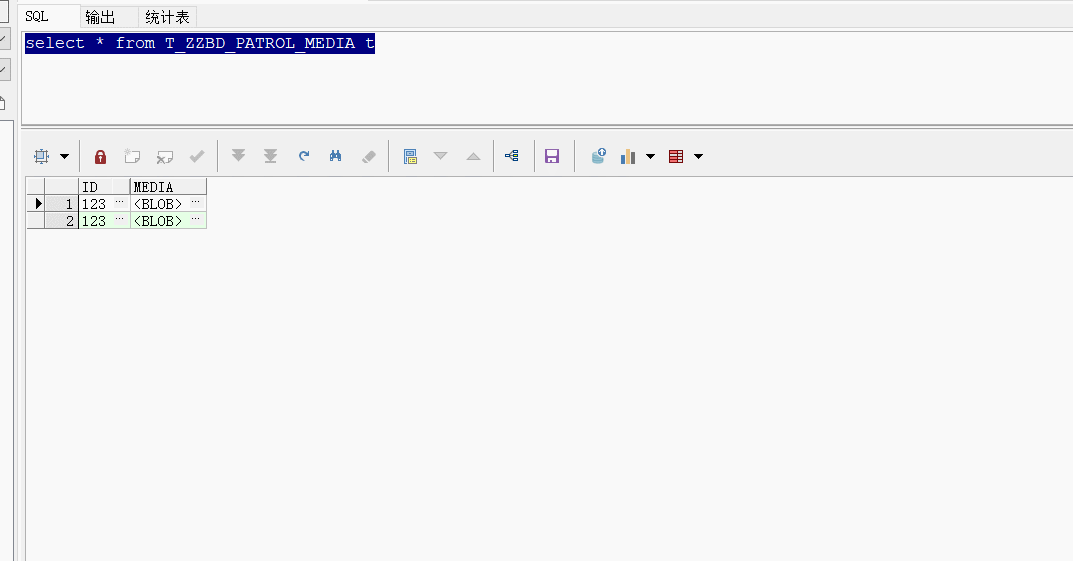Open the ellipsis editor for row 2 ID

coord(120,220)
